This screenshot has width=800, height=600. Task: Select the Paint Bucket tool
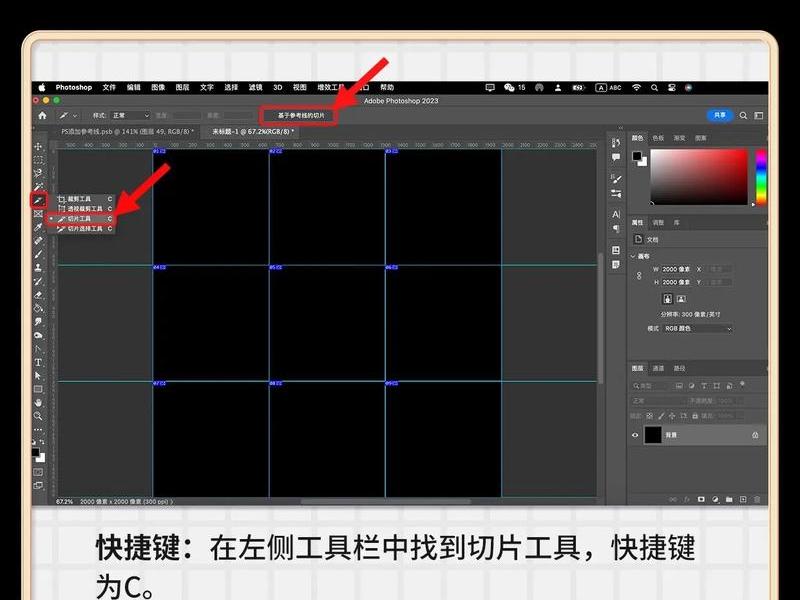pos(38,308)
